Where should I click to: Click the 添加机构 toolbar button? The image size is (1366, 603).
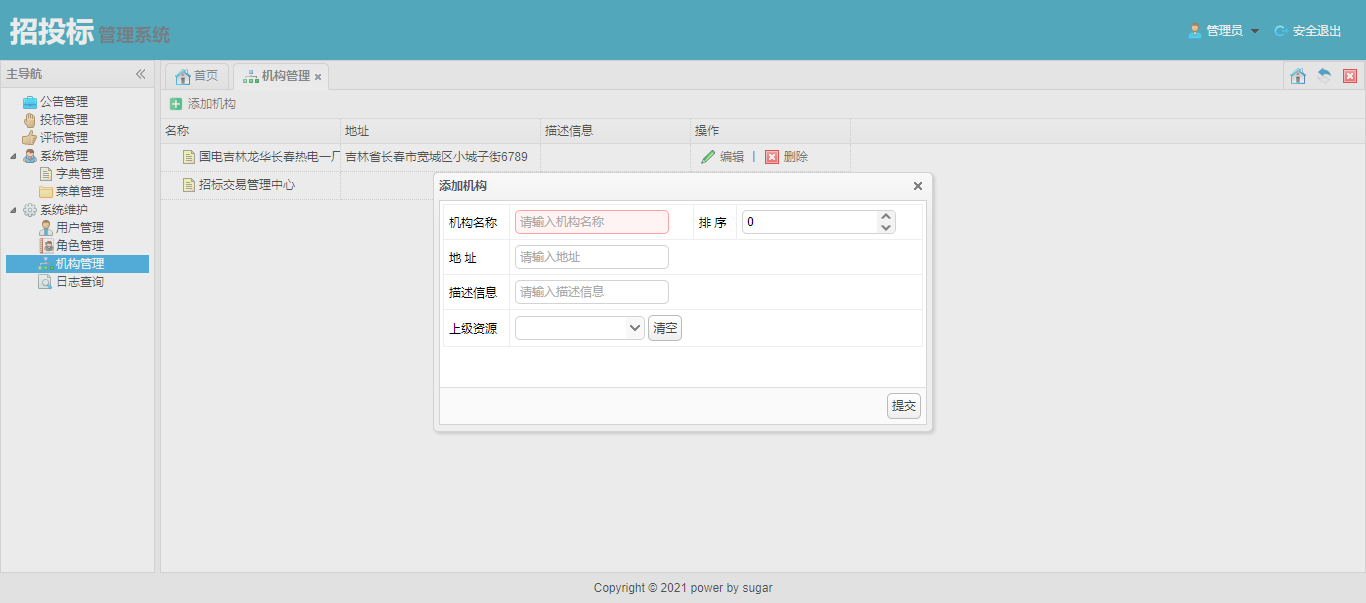[x=203, y=104]
